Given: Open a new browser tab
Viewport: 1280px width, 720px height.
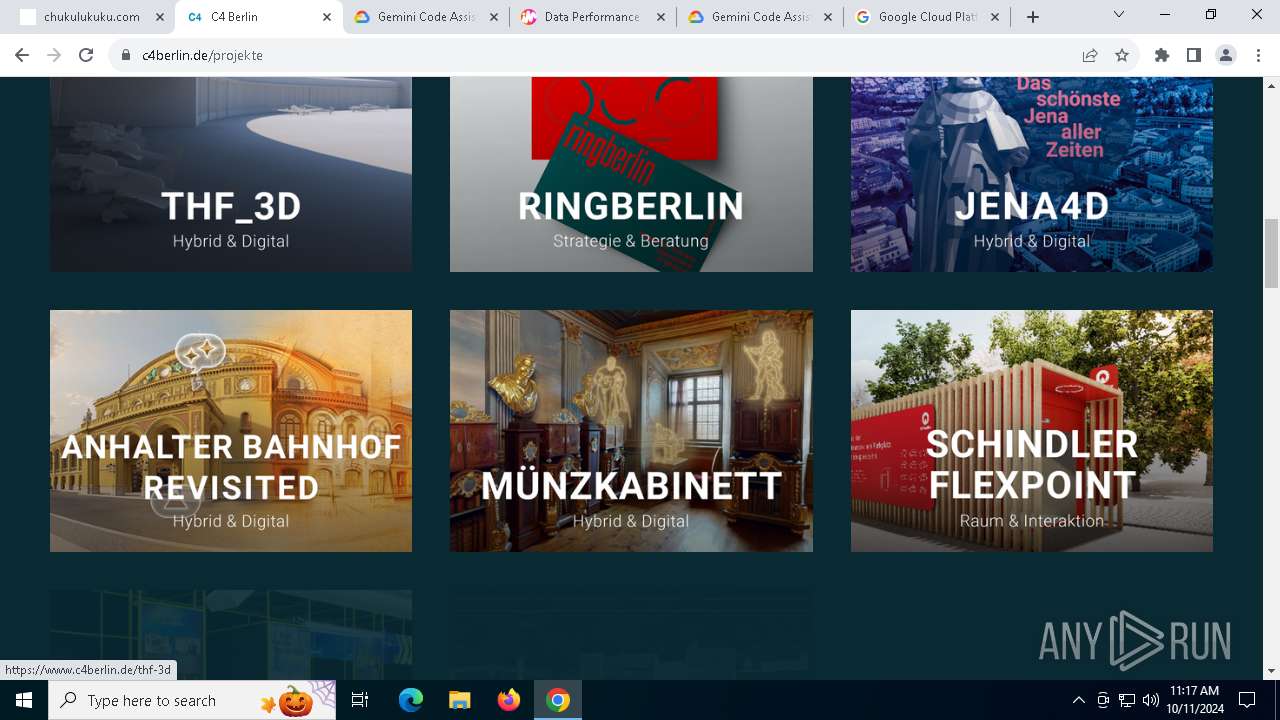Looking at the screenshot, I should coord(1033,17).
